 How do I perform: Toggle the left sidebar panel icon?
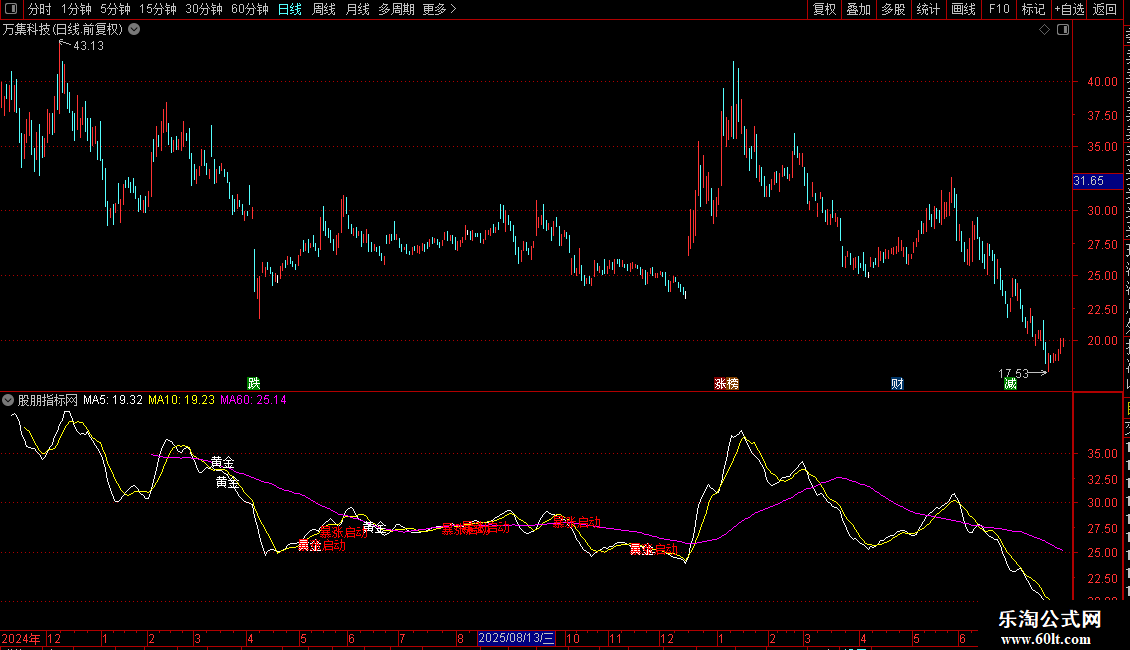coord(11,9)
